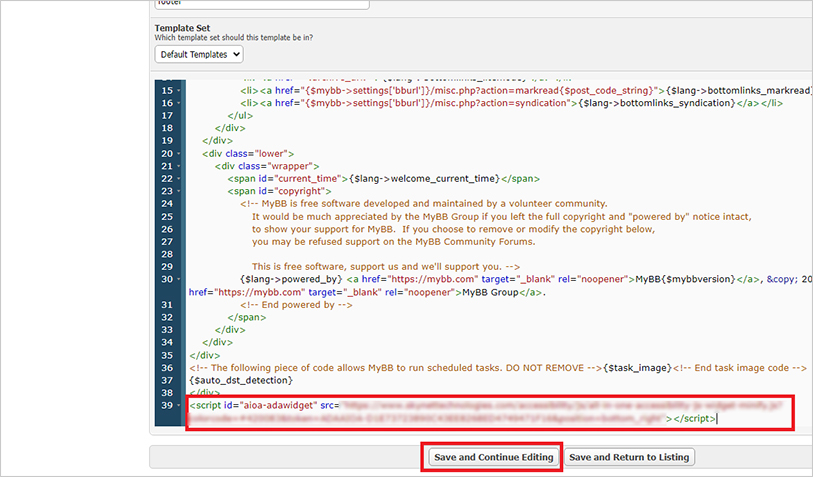Click fold arrow beside line 16
Viewport: 813px width, 477px height.
(x=181, y=103)
